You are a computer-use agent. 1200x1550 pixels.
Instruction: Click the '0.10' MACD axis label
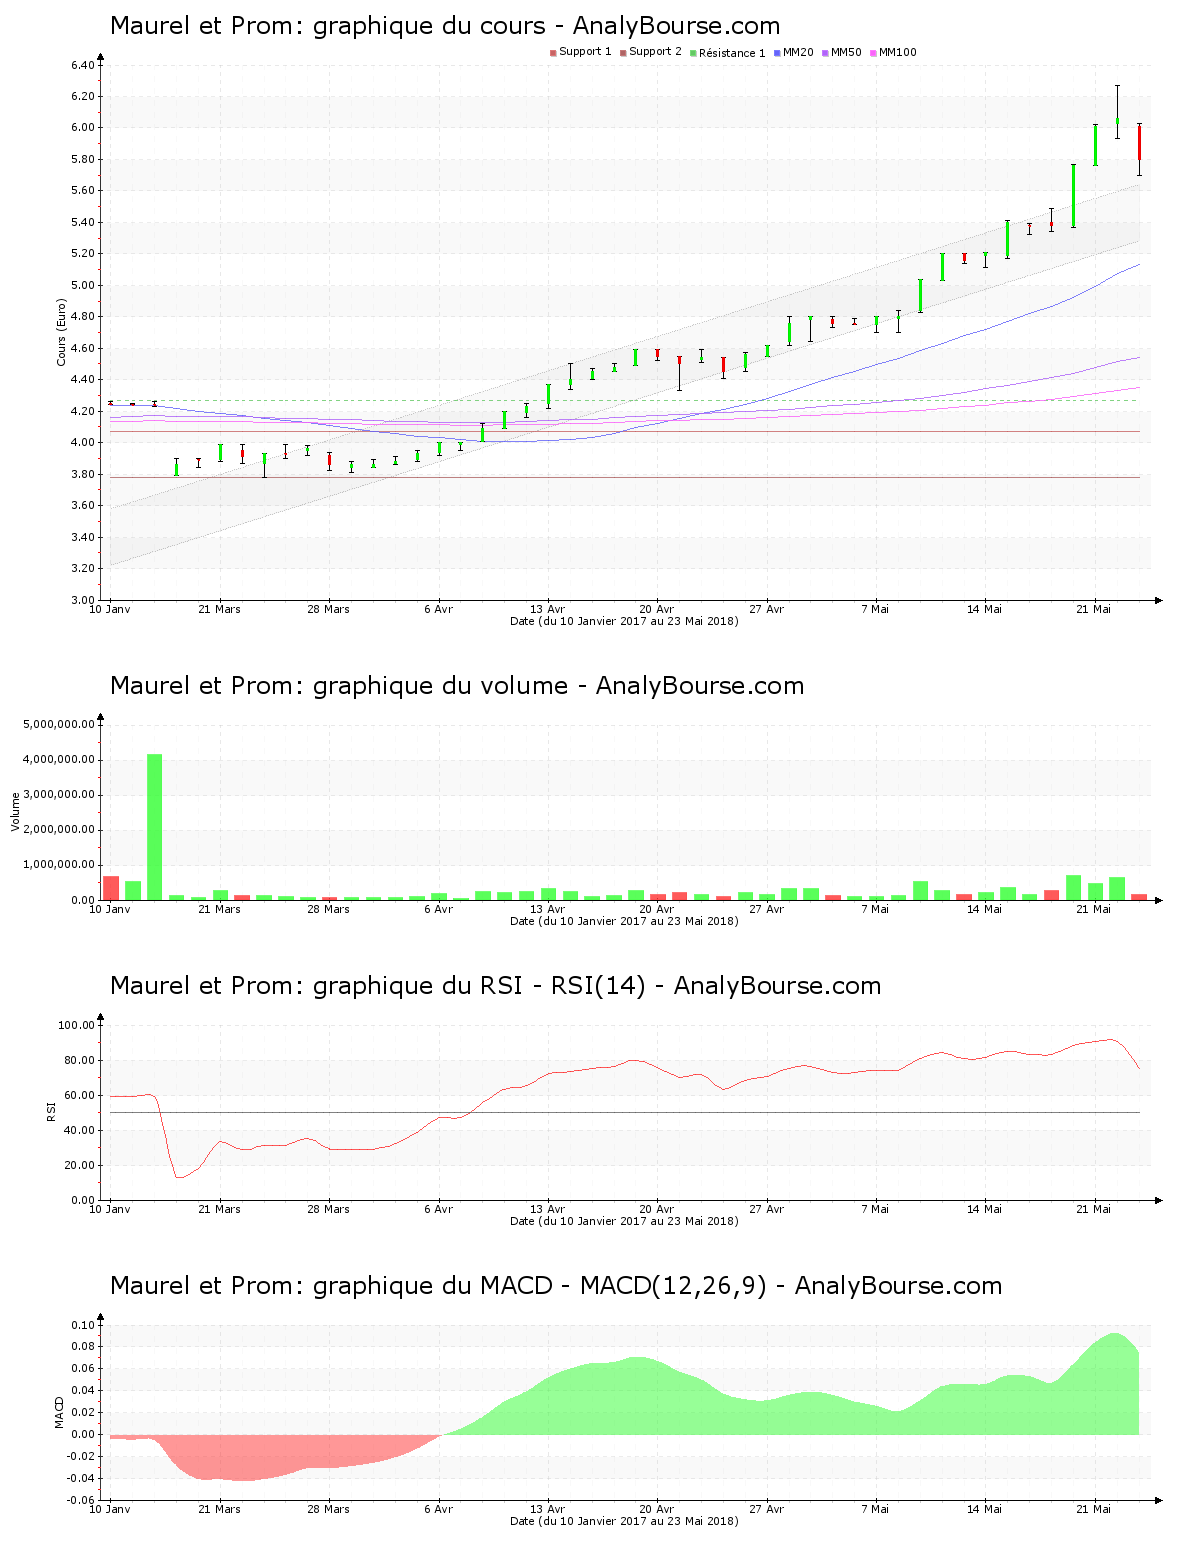84,1325
